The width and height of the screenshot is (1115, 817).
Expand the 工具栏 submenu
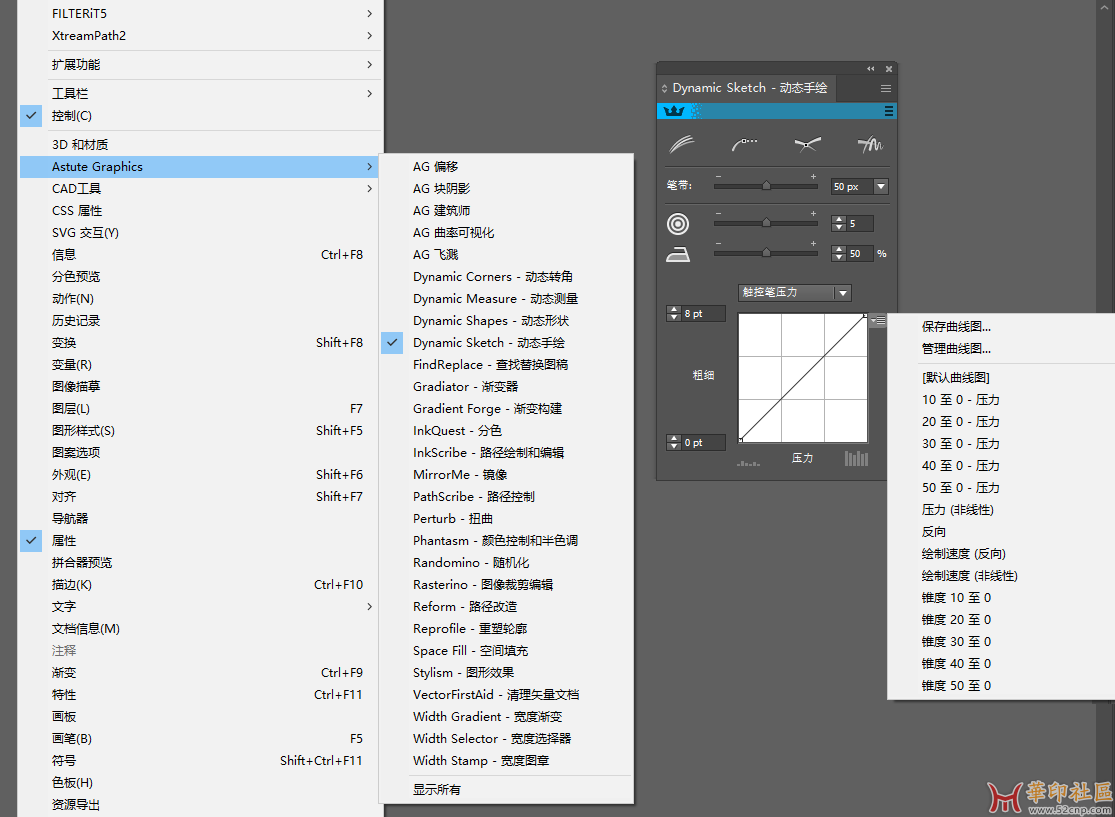tap(201, 94)
